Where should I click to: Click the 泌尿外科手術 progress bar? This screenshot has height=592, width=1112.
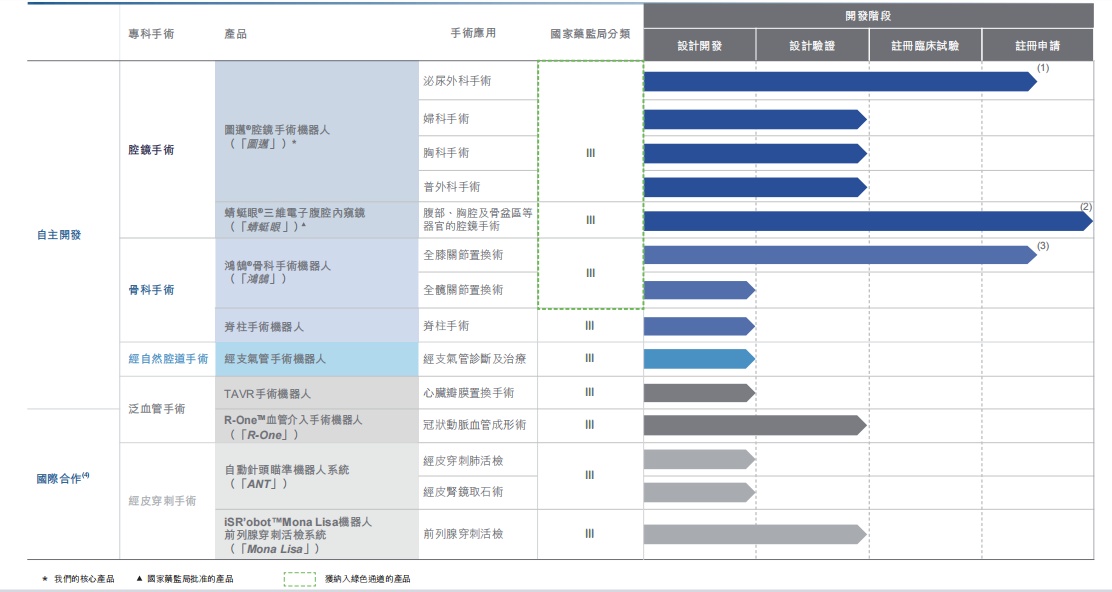[838, 82]
